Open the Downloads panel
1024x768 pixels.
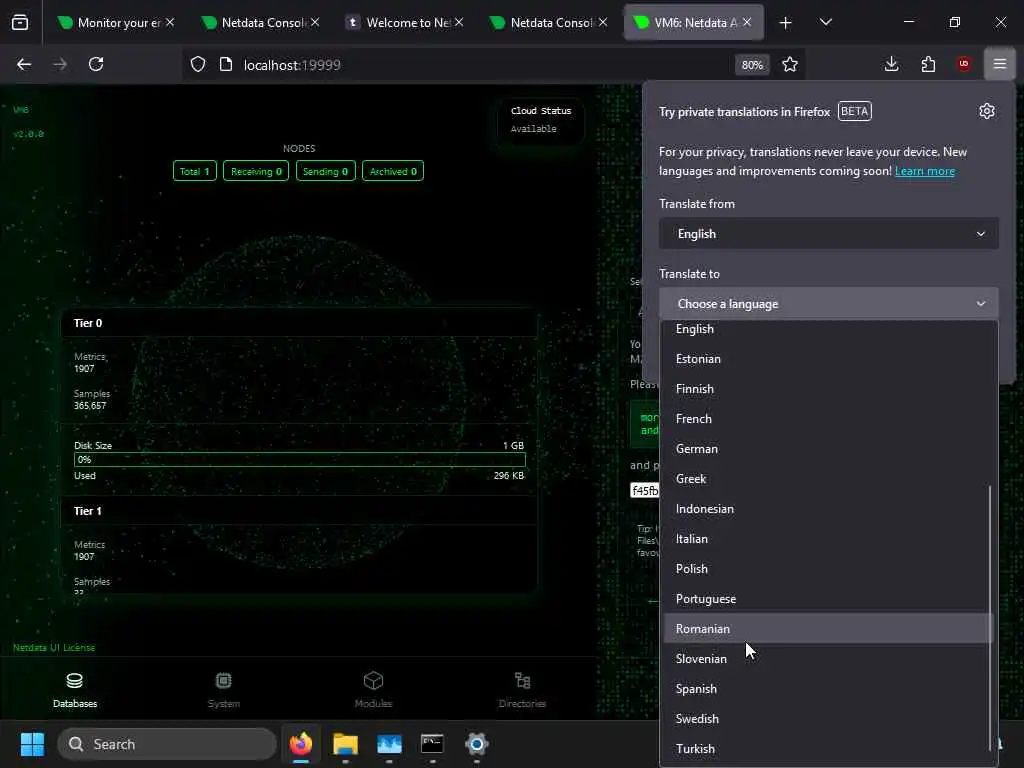pos(891,64)
